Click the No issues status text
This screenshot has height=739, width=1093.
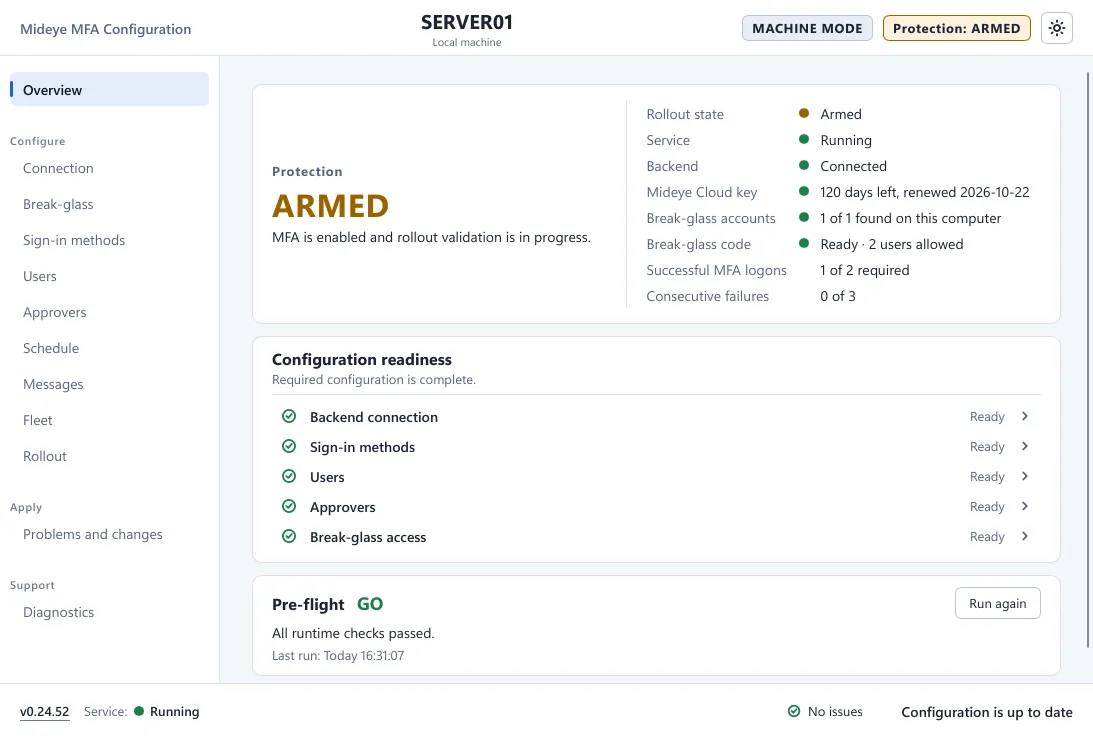pos(835,712)
